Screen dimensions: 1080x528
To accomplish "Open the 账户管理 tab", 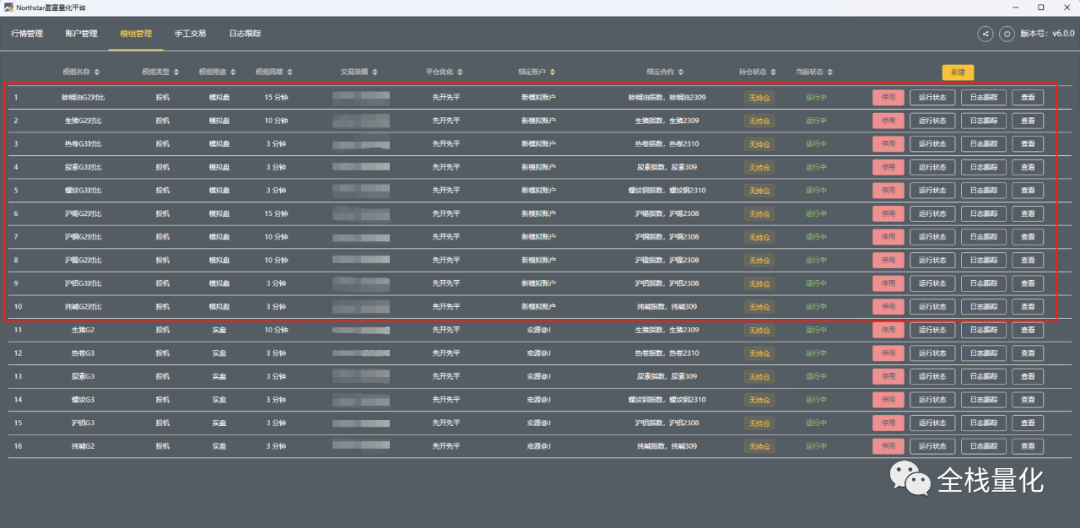I will (x=81, y=33).
